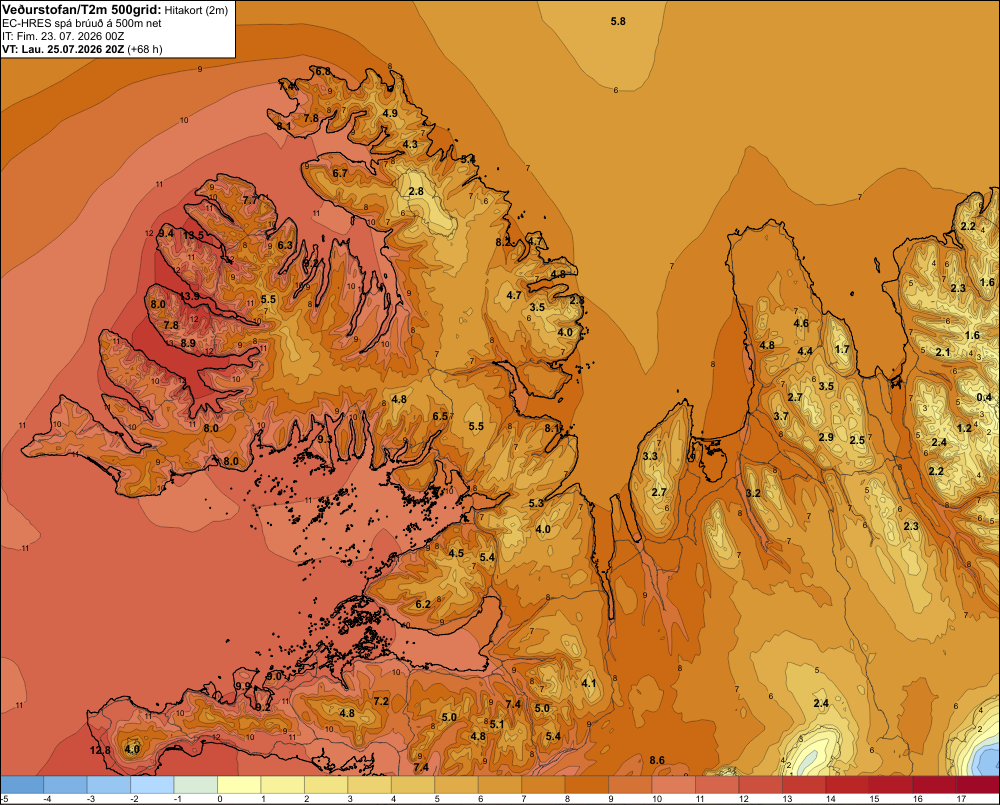Click the 2.5 temperature value
The height and width of the screenshot is (805, 1000).
[857, 441]
